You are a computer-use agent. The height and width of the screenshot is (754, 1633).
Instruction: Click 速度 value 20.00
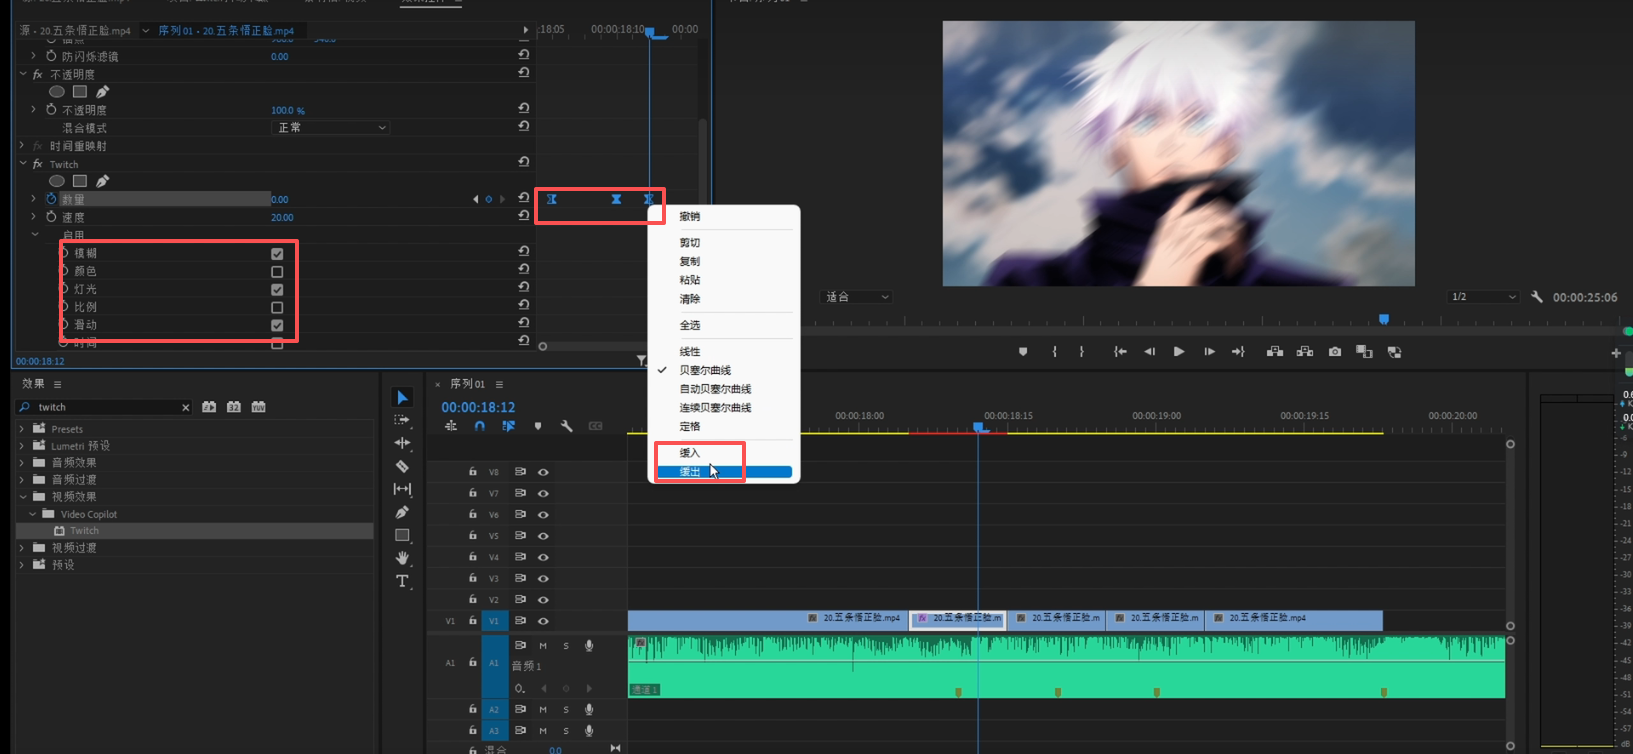tap(282, 217)
